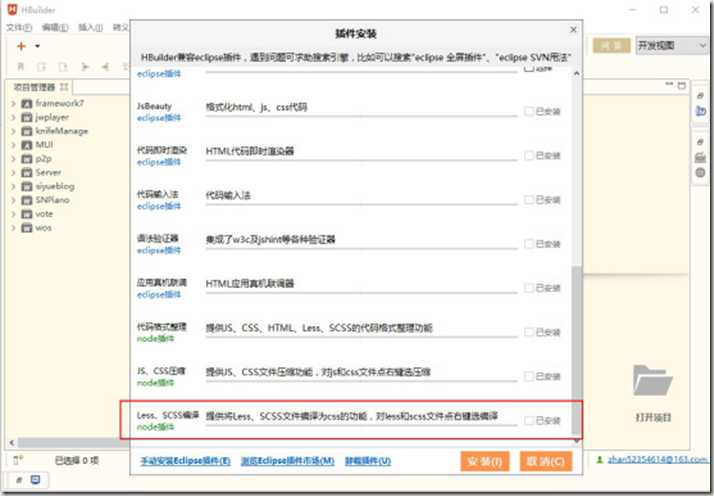714x496 pixels.
Task: Expand the jwplayer tree node
Action: [x=13, y=118]
